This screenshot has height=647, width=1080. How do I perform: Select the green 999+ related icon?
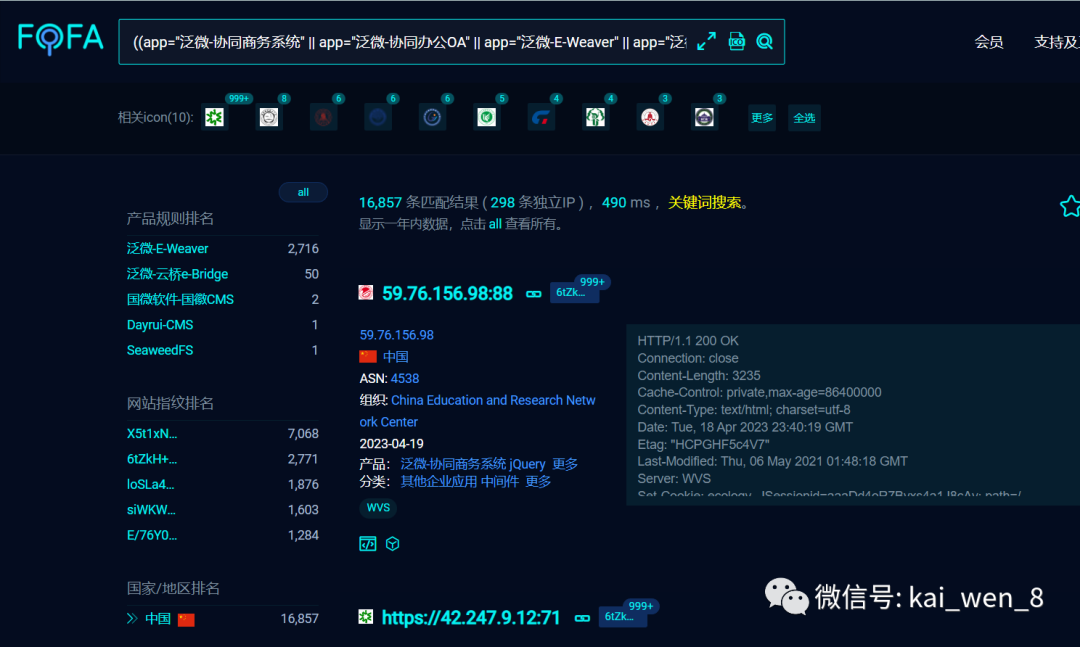(214, 117)
